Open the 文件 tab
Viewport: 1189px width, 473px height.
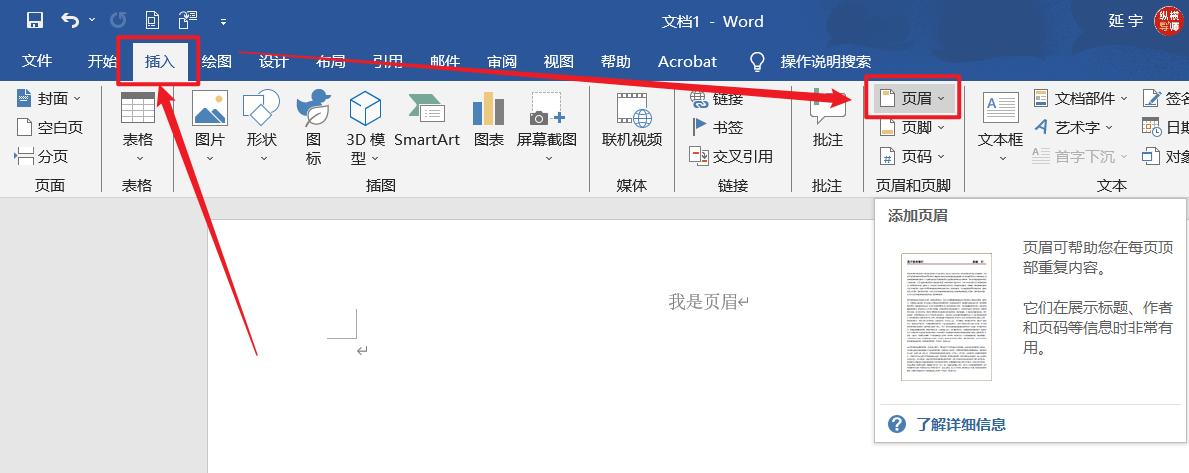[36, 62]
